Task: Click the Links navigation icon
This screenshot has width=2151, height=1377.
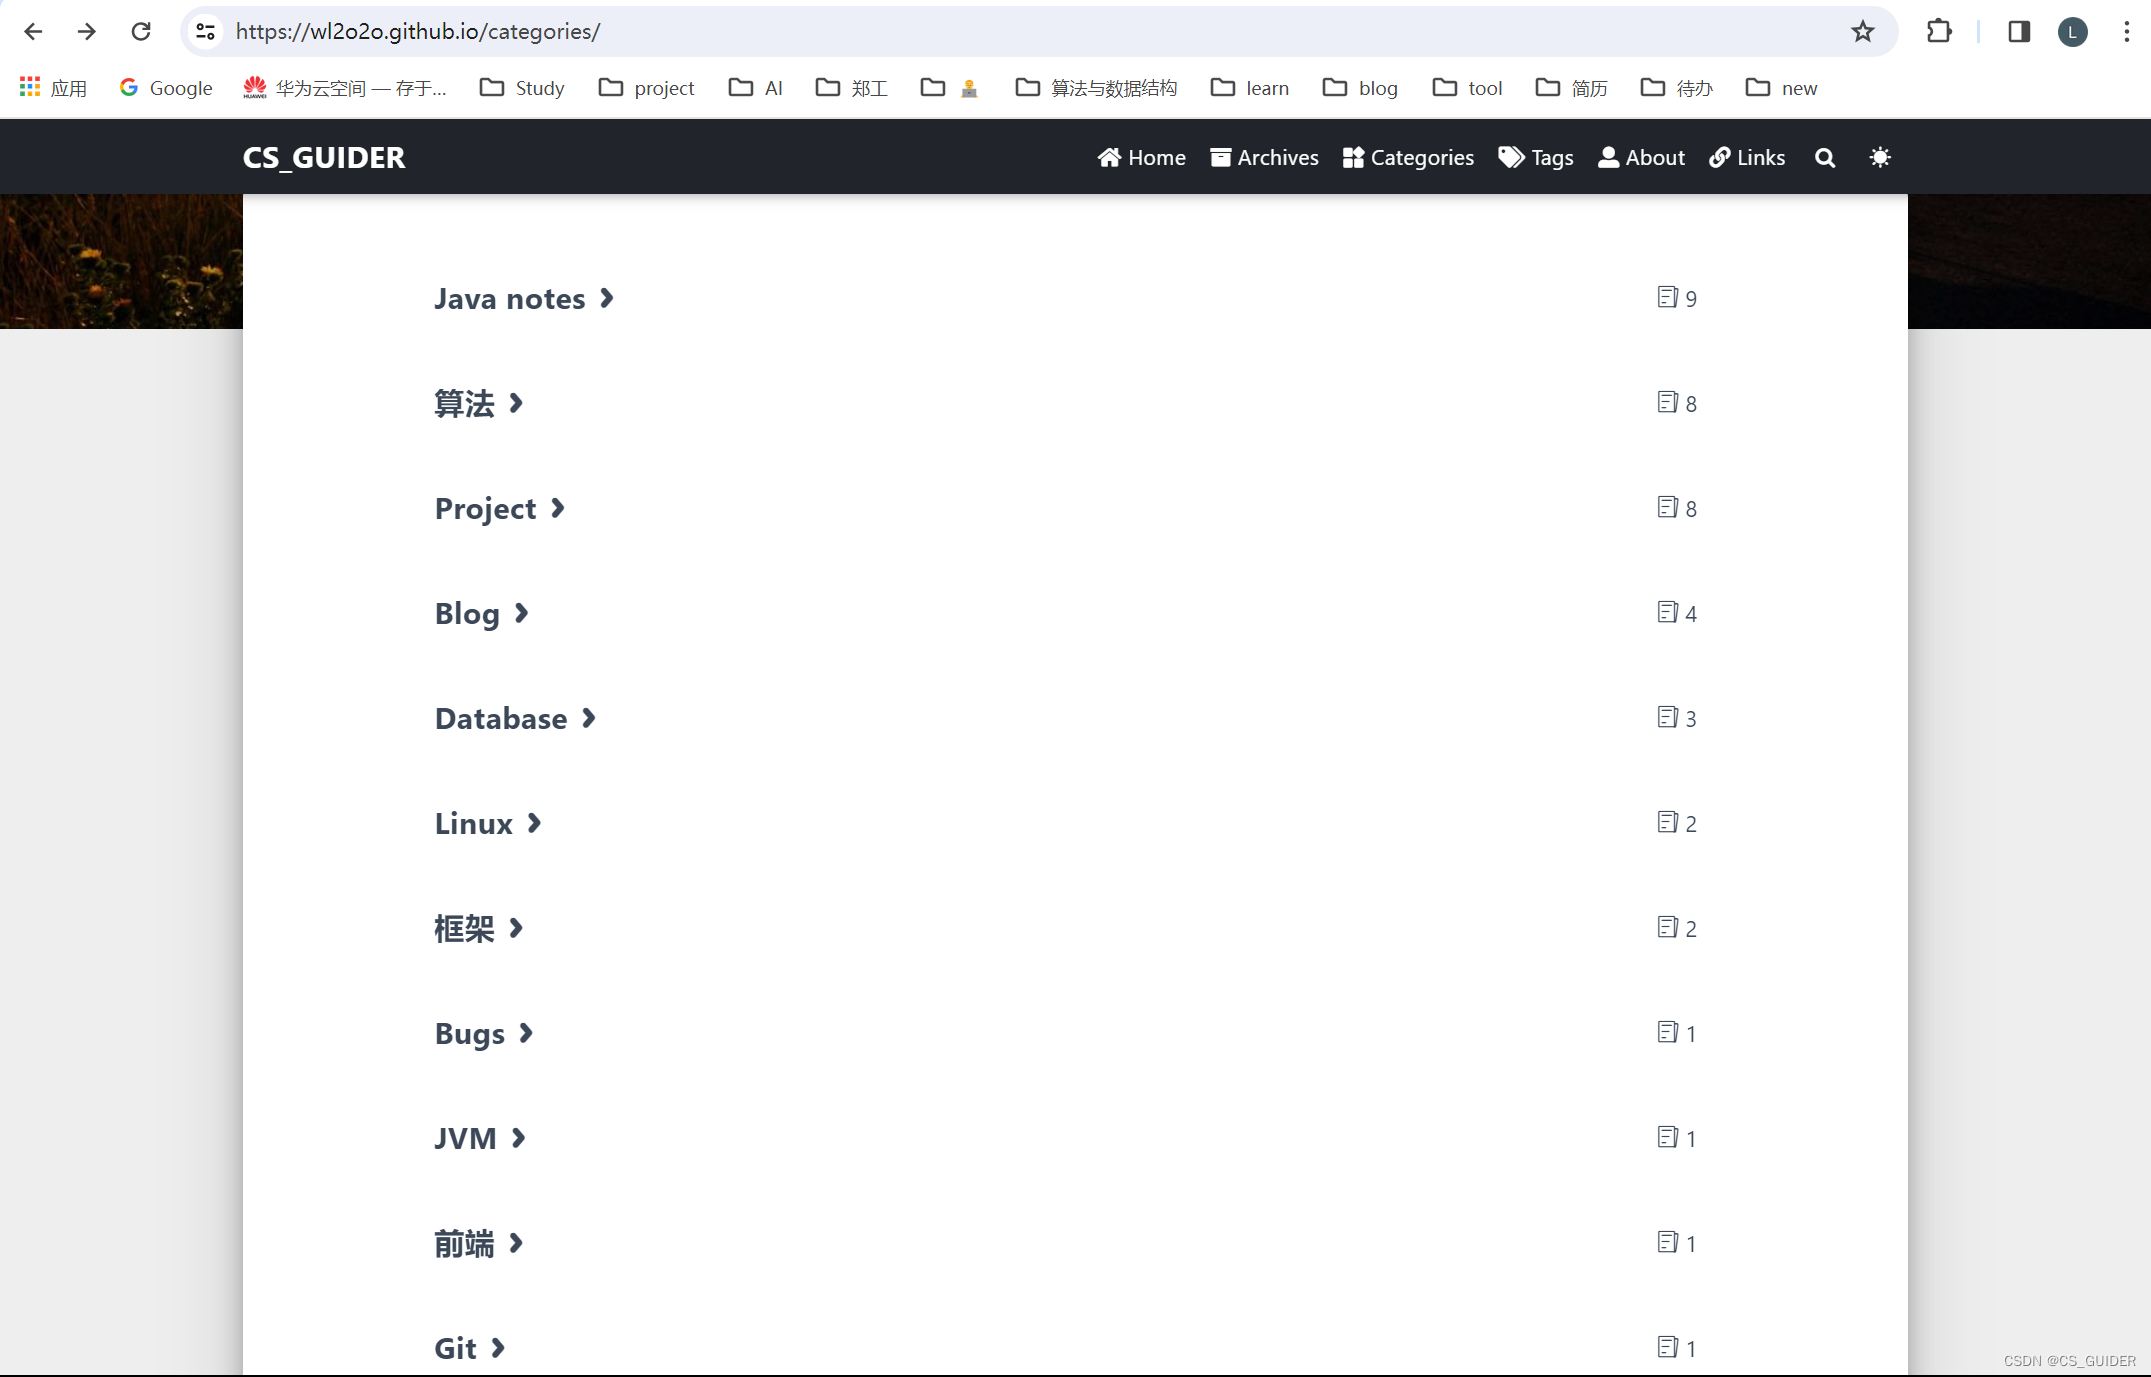Action: pos(1720,155)
